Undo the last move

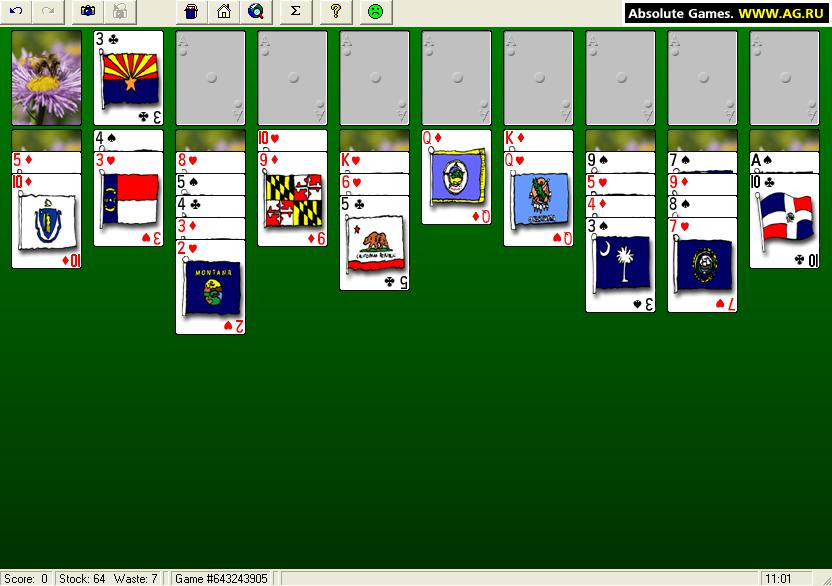pos(16,12)
